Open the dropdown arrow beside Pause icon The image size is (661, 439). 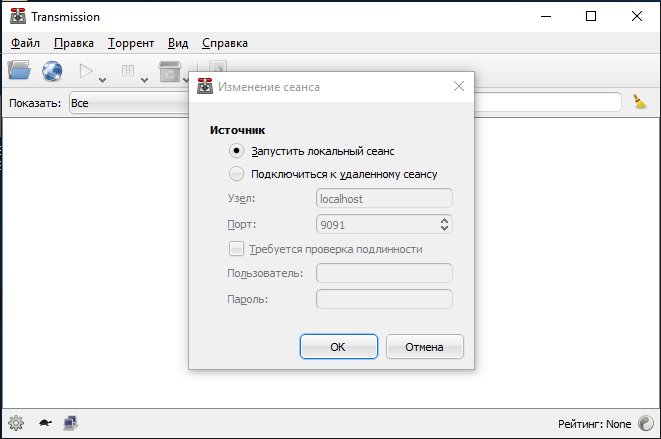[144, 80]
